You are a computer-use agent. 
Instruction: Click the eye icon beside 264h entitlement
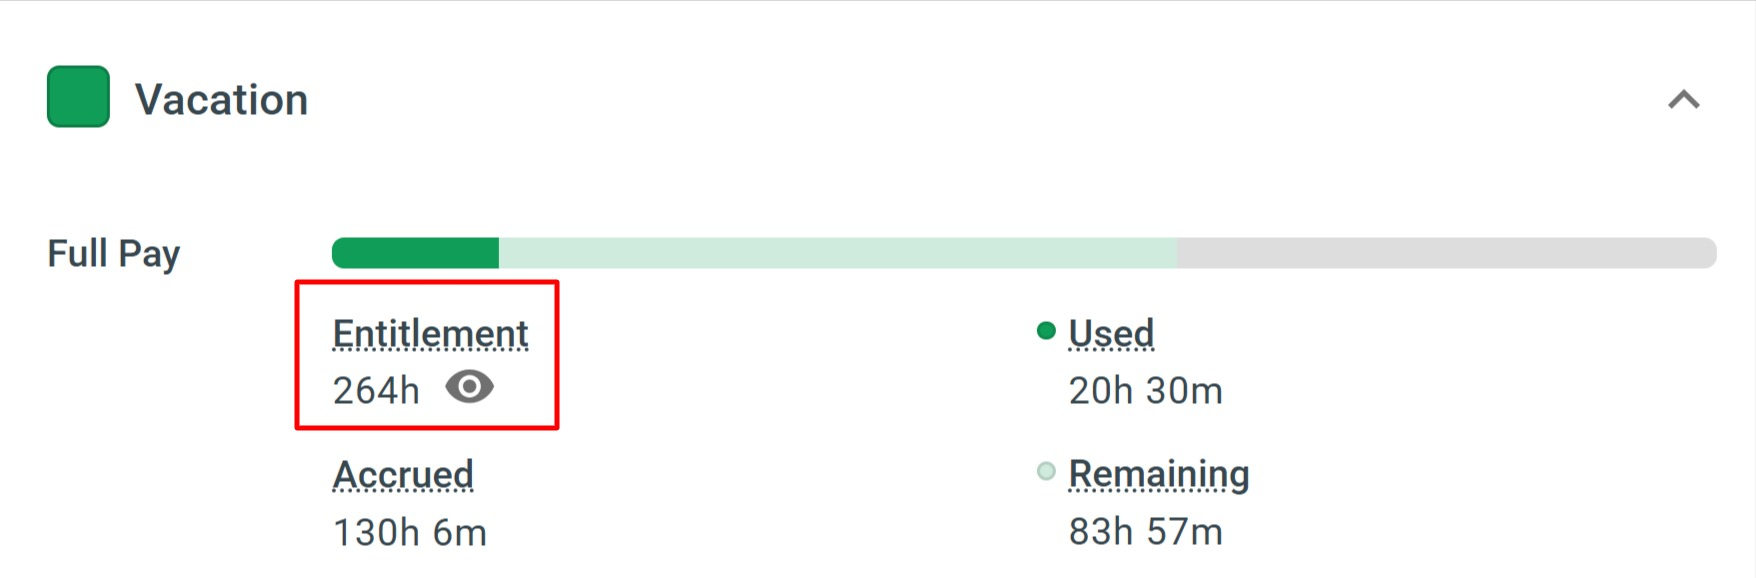(x=469, y=387)
